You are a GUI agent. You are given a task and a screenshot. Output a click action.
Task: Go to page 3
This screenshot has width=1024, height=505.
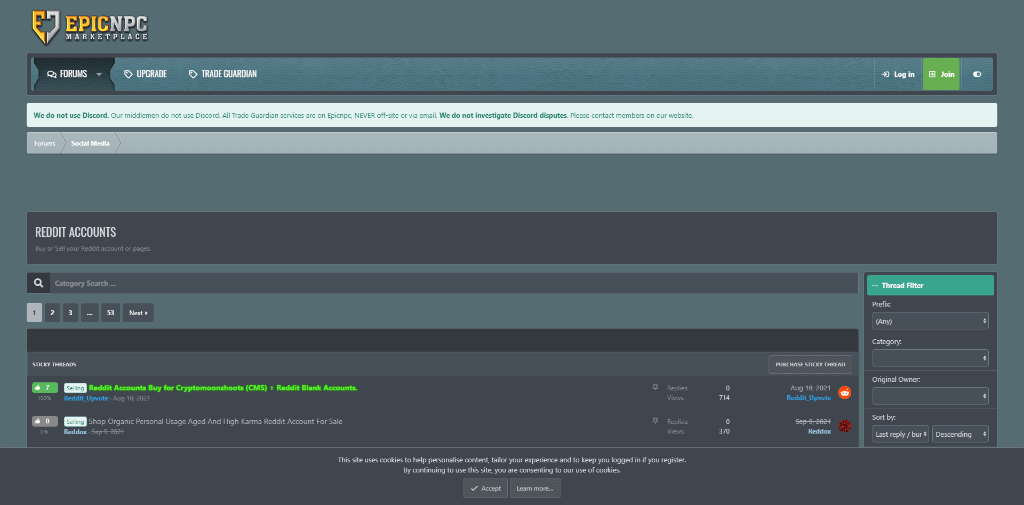pos(71,313)
